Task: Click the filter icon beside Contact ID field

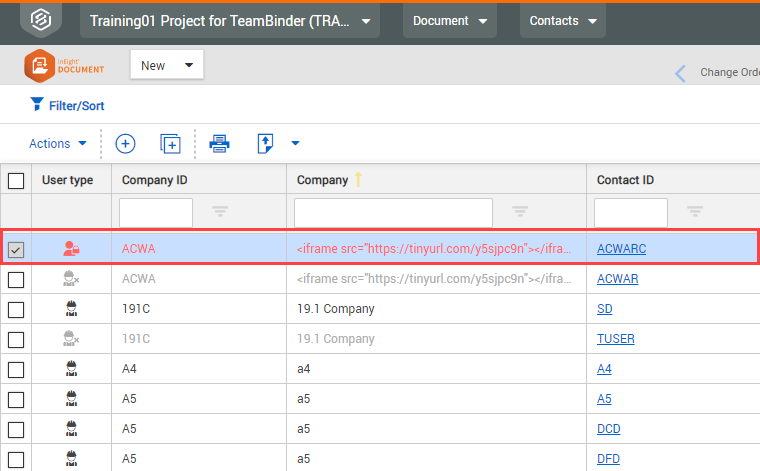Action: (695, 211)
